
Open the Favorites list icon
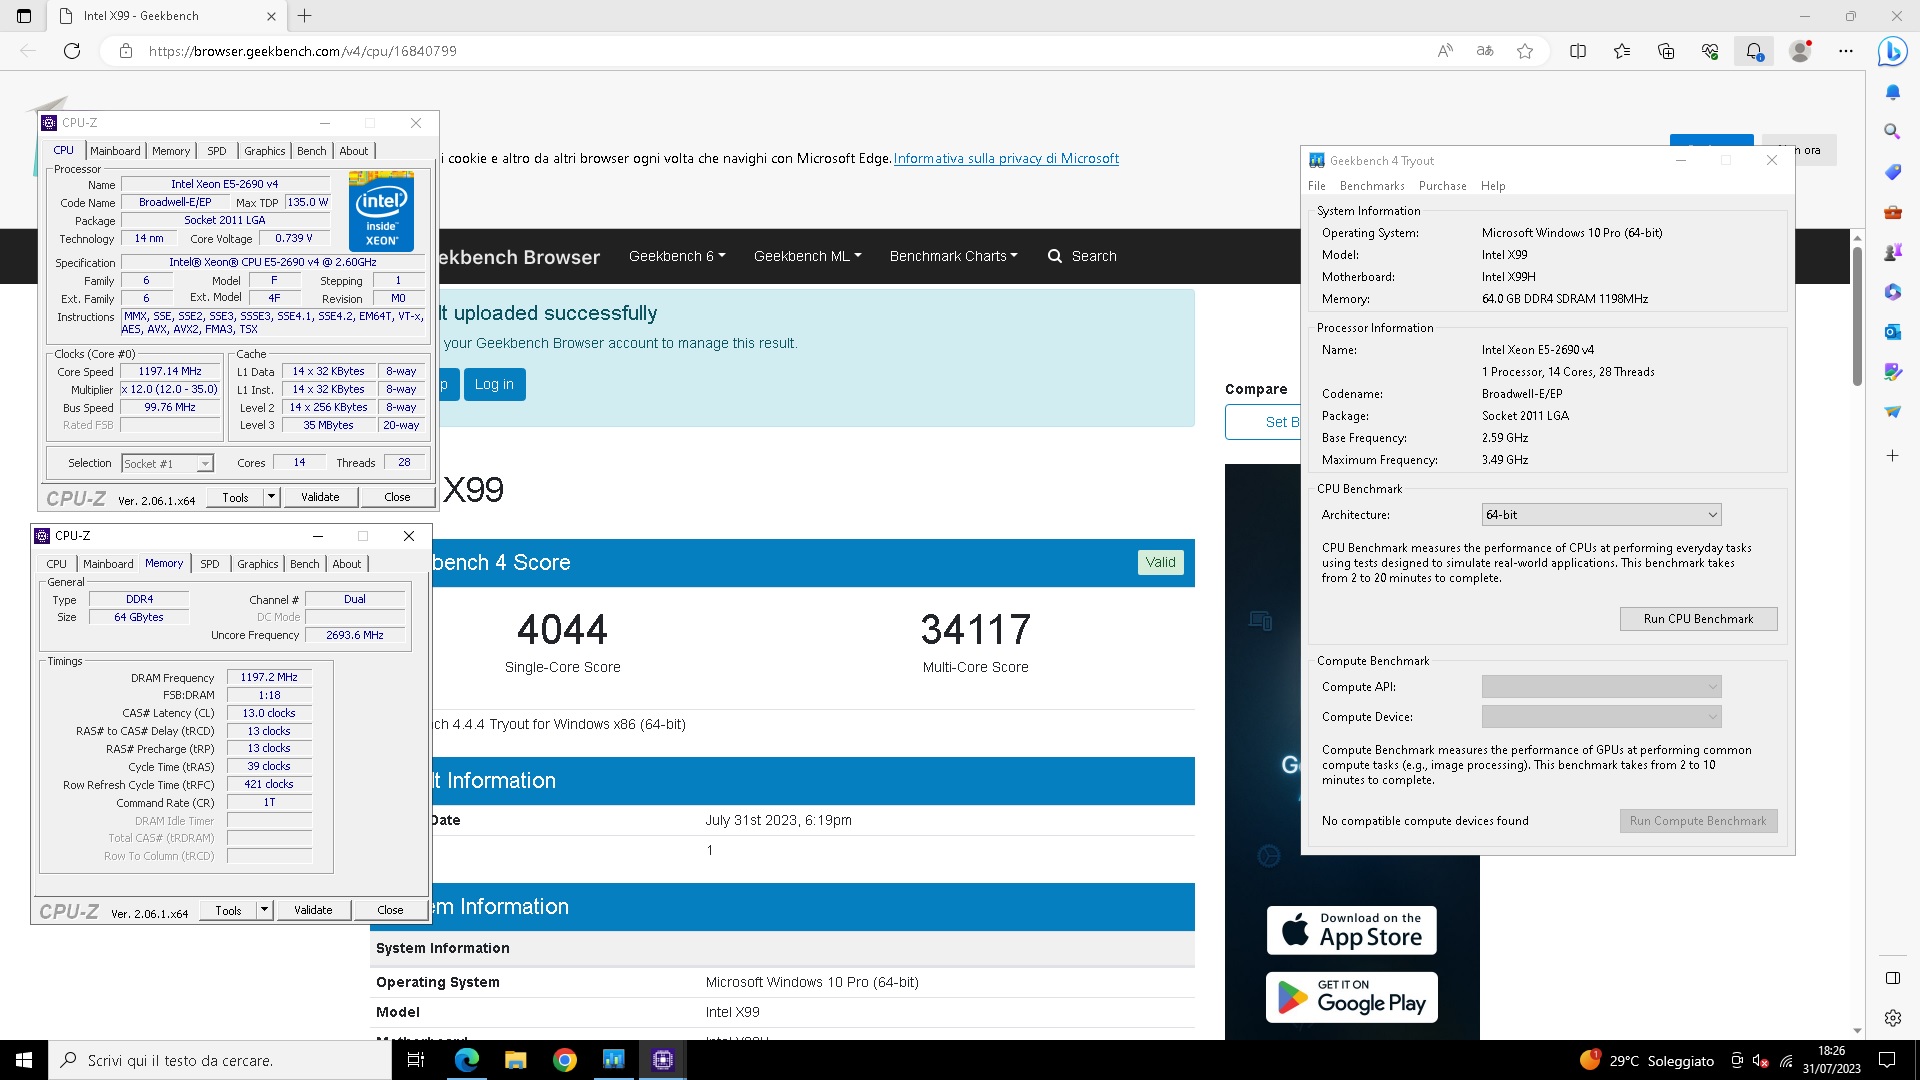[x=1622, y=51]
